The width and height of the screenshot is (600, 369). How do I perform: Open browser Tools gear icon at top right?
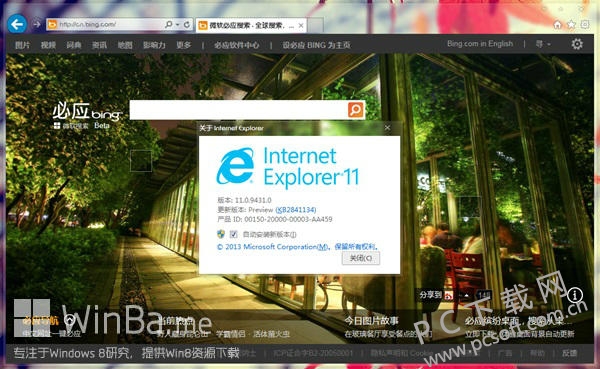[x=585, y=25]
